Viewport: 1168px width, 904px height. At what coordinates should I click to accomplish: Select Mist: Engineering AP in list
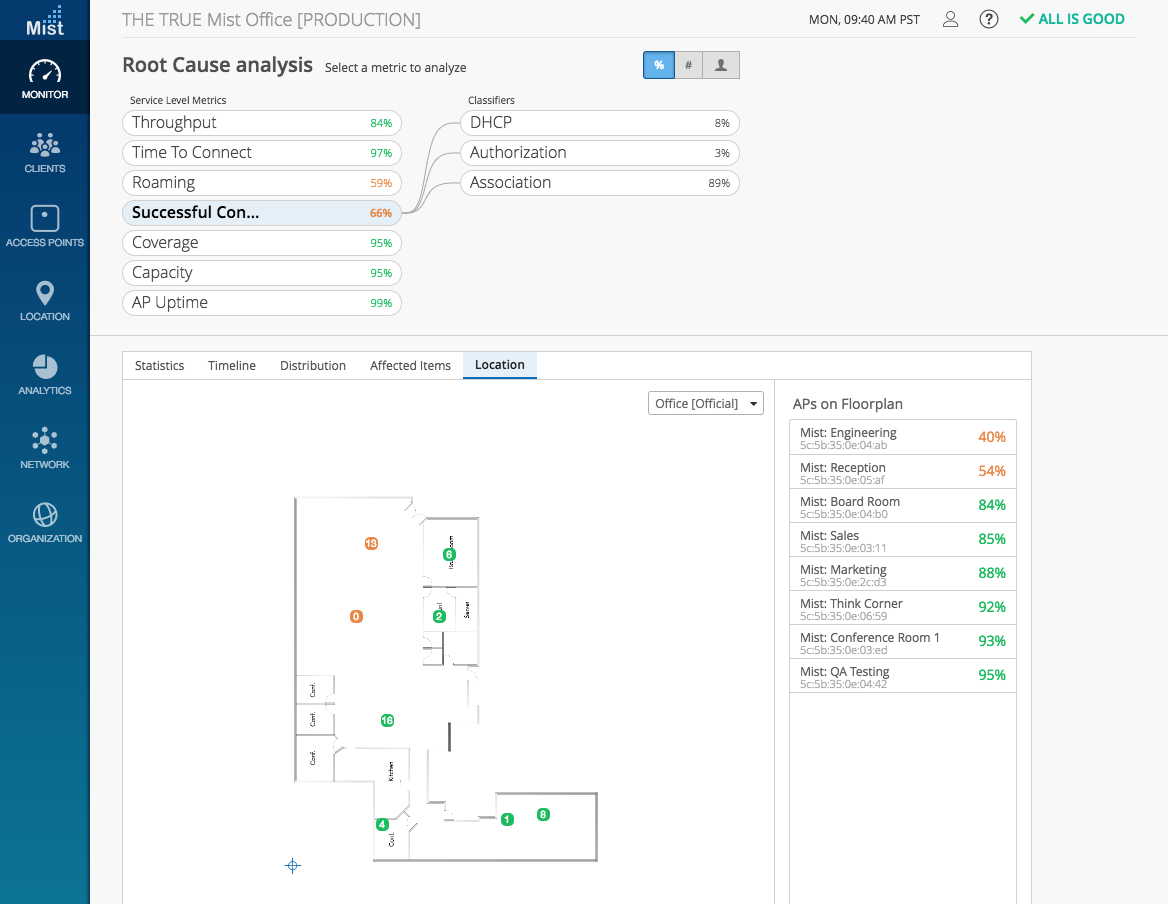point(902,437)
